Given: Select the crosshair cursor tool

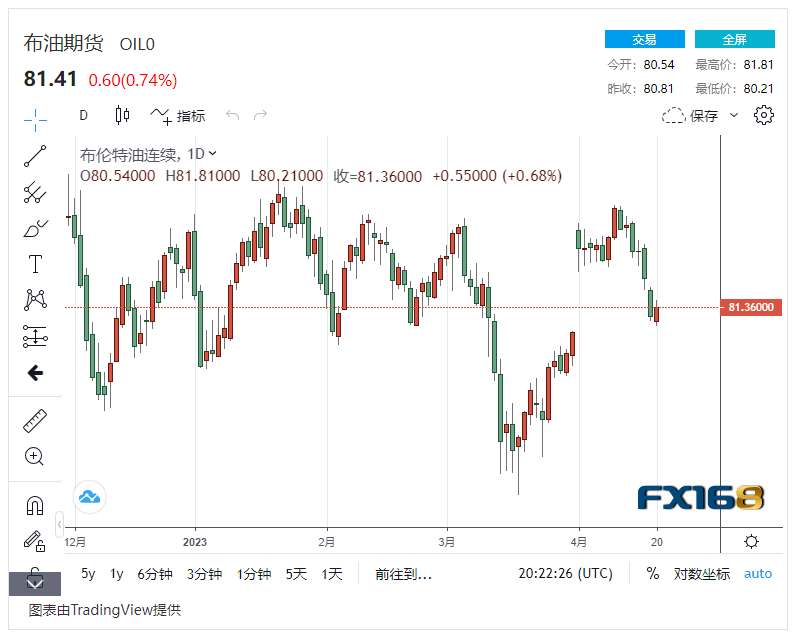Looking at the screenshot, I should (x=35, y=117).
